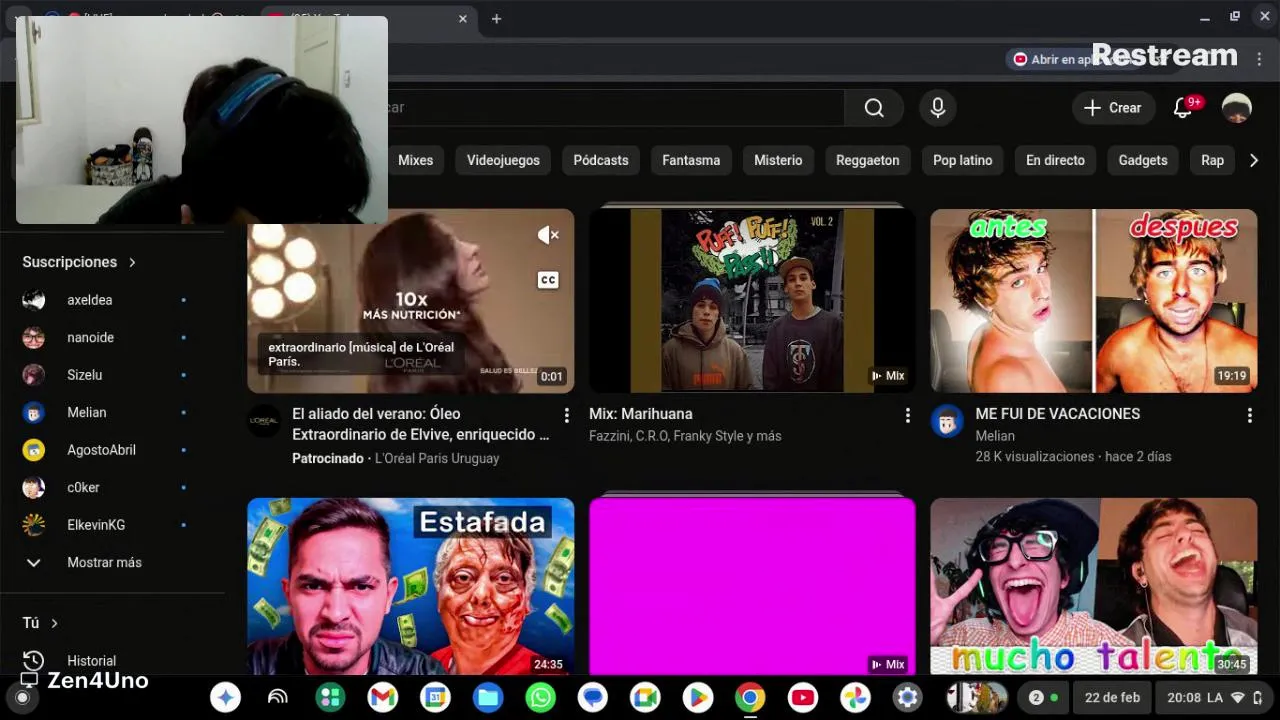The height and width of the screenshot is (720, 1280).
Task: Open Play Store from the shelf
Action: [698, 698]
